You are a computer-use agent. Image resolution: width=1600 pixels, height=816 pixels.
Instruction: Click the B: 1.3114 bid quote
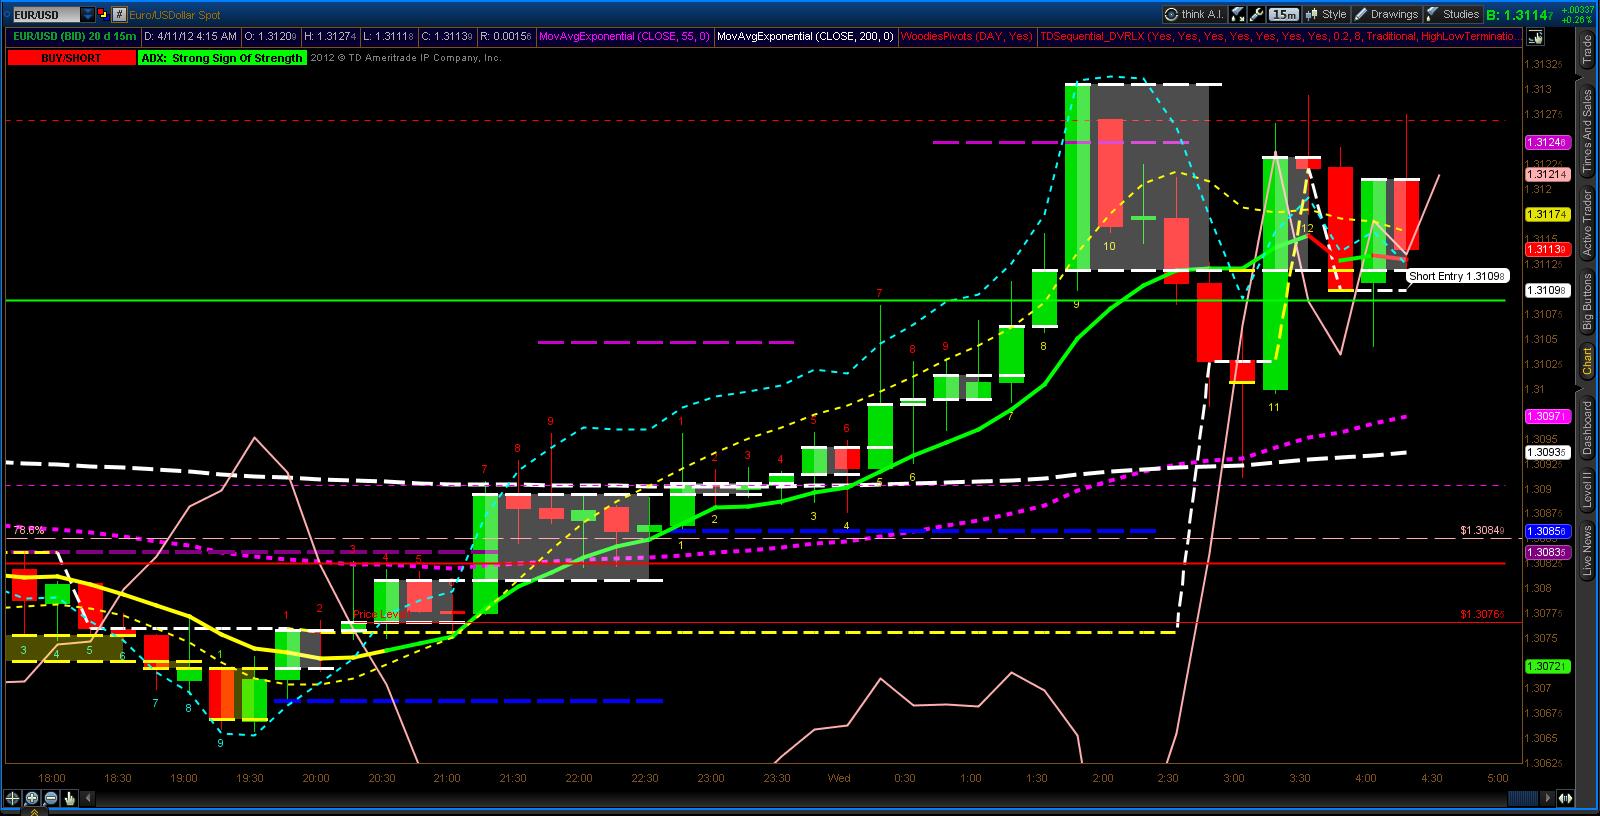pos(1520,14)
